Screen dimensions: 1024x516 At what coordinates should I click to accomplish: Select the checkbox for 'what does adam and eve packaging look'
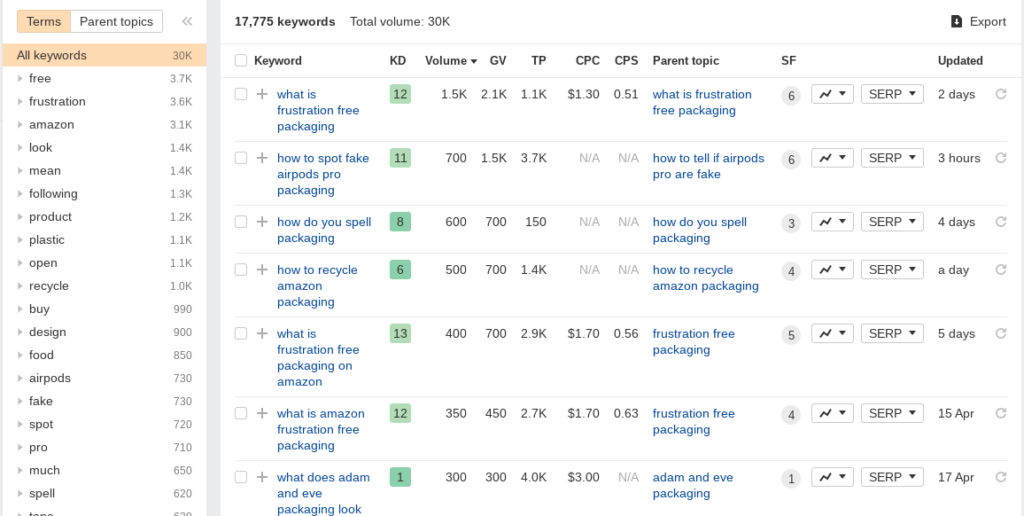tap(241, 477)
